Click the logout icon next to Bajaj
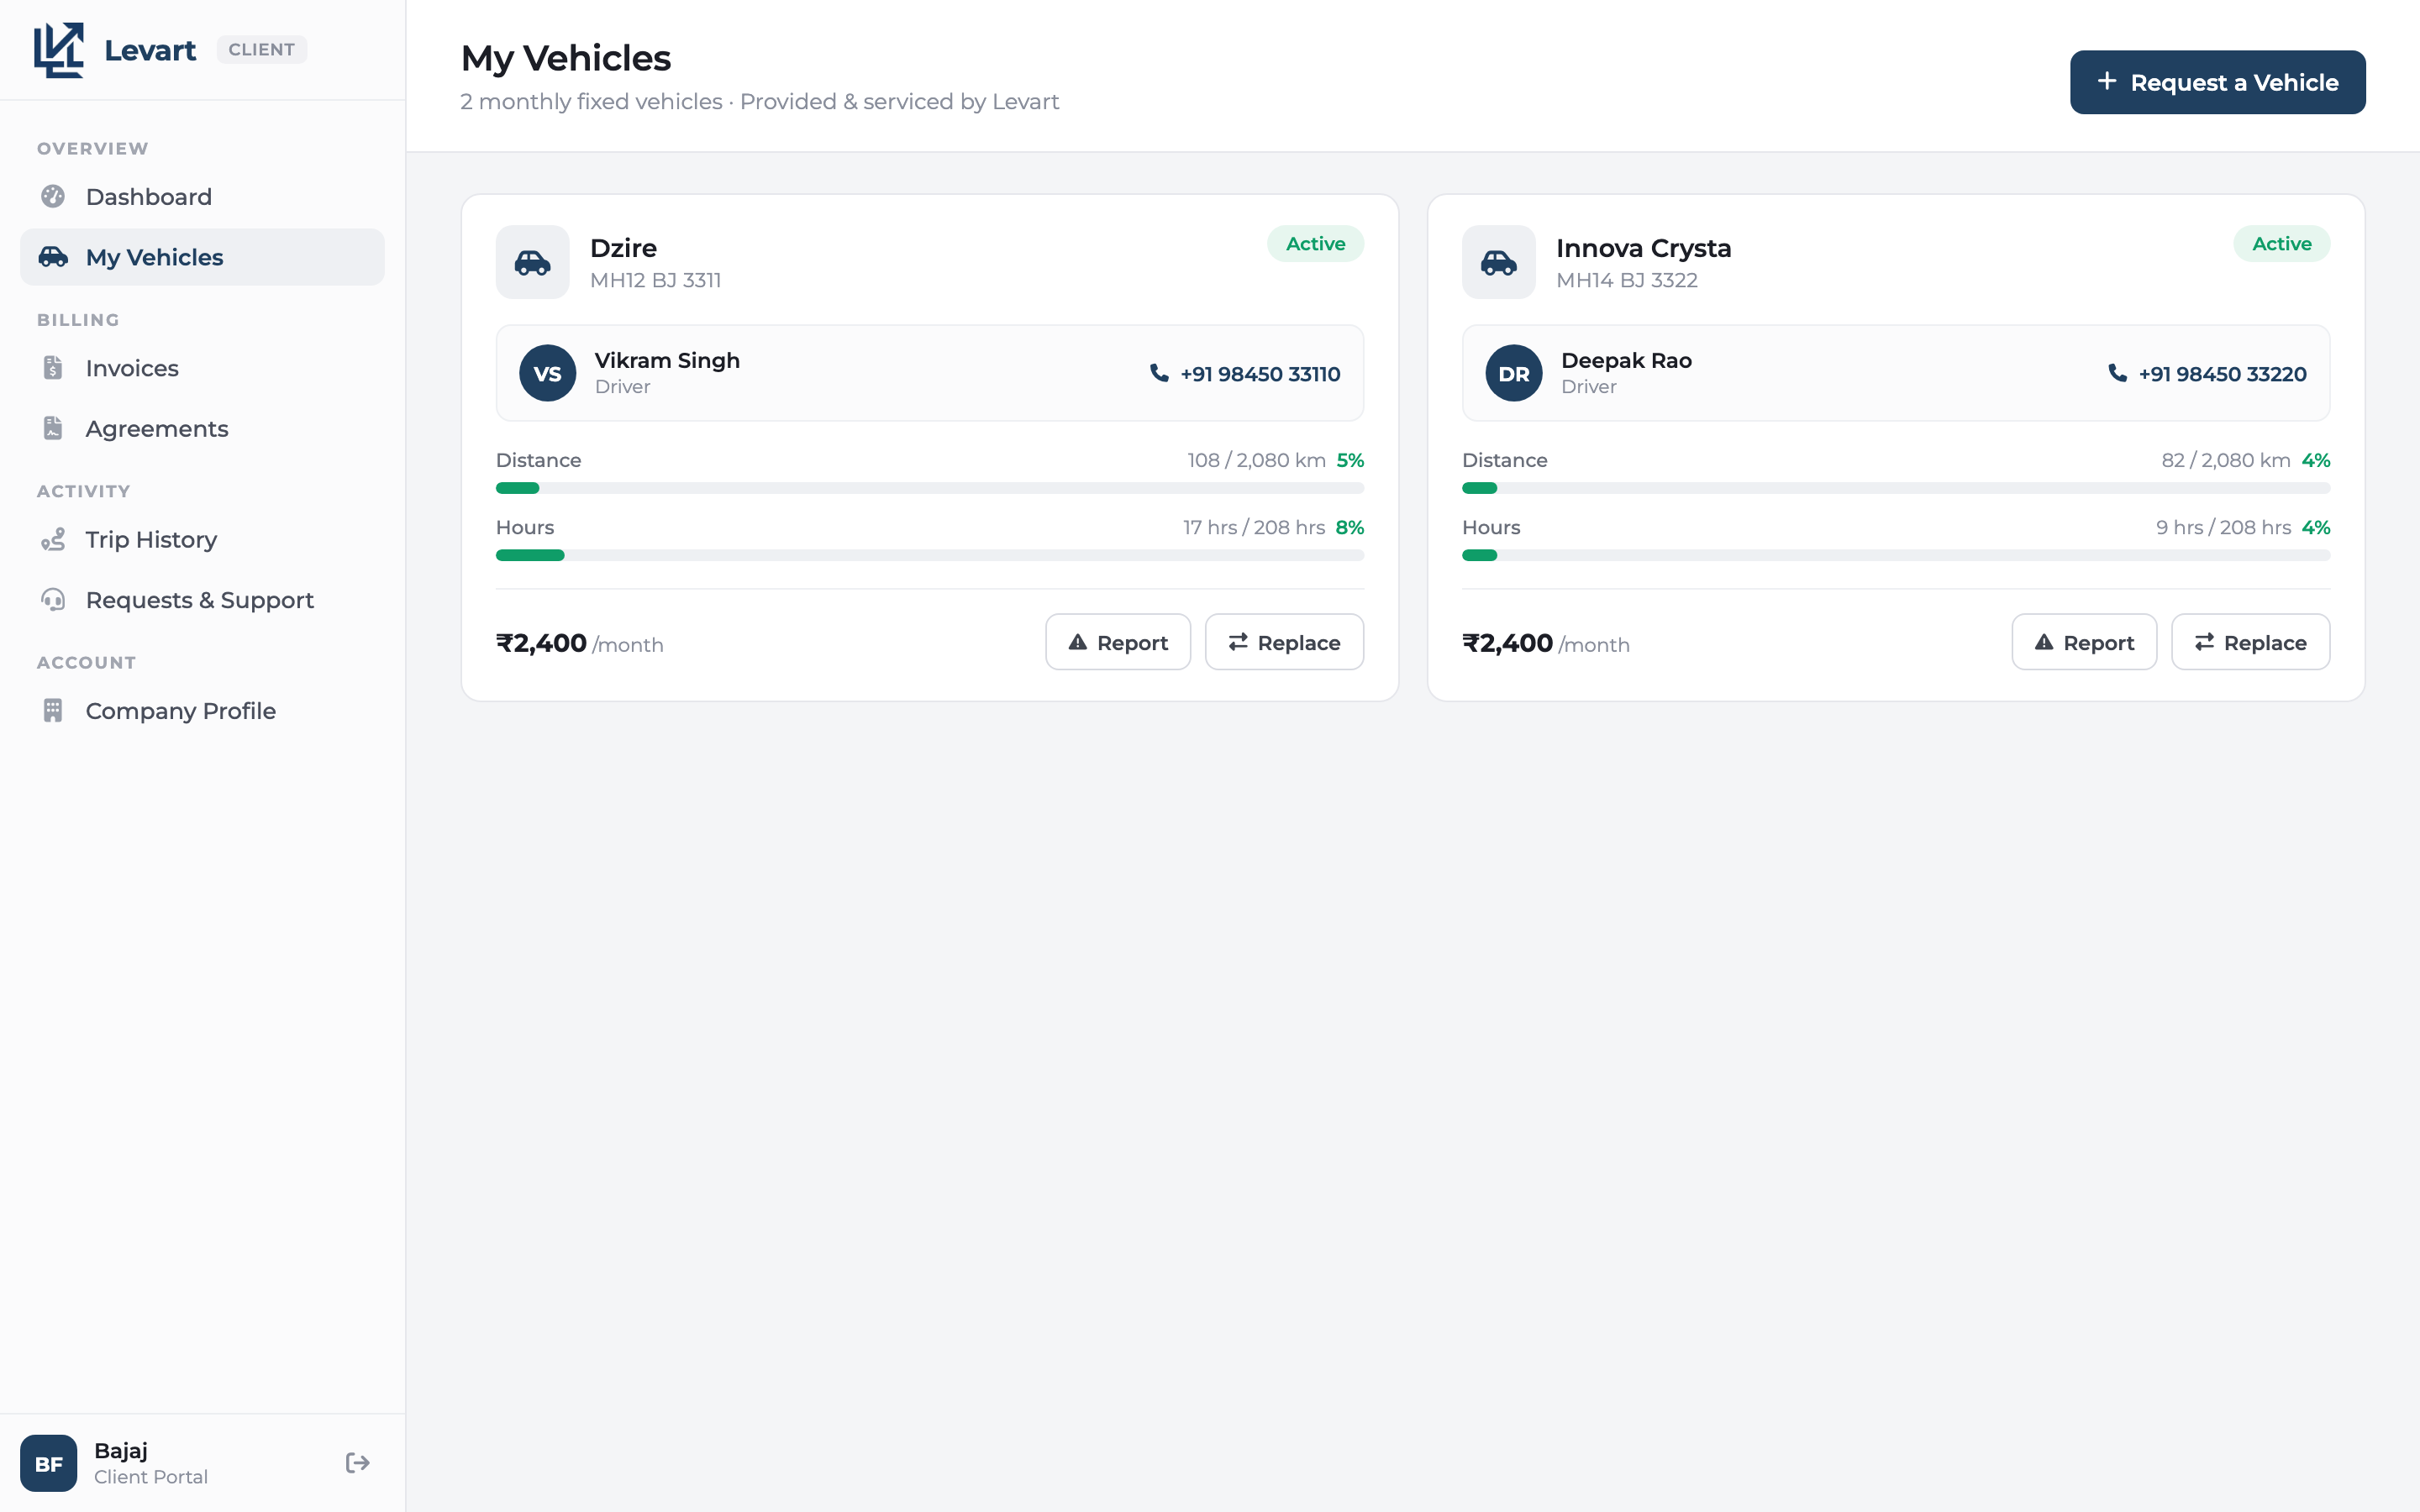This screenshot has width=2420, height=1512. (x=357, y=1463)
